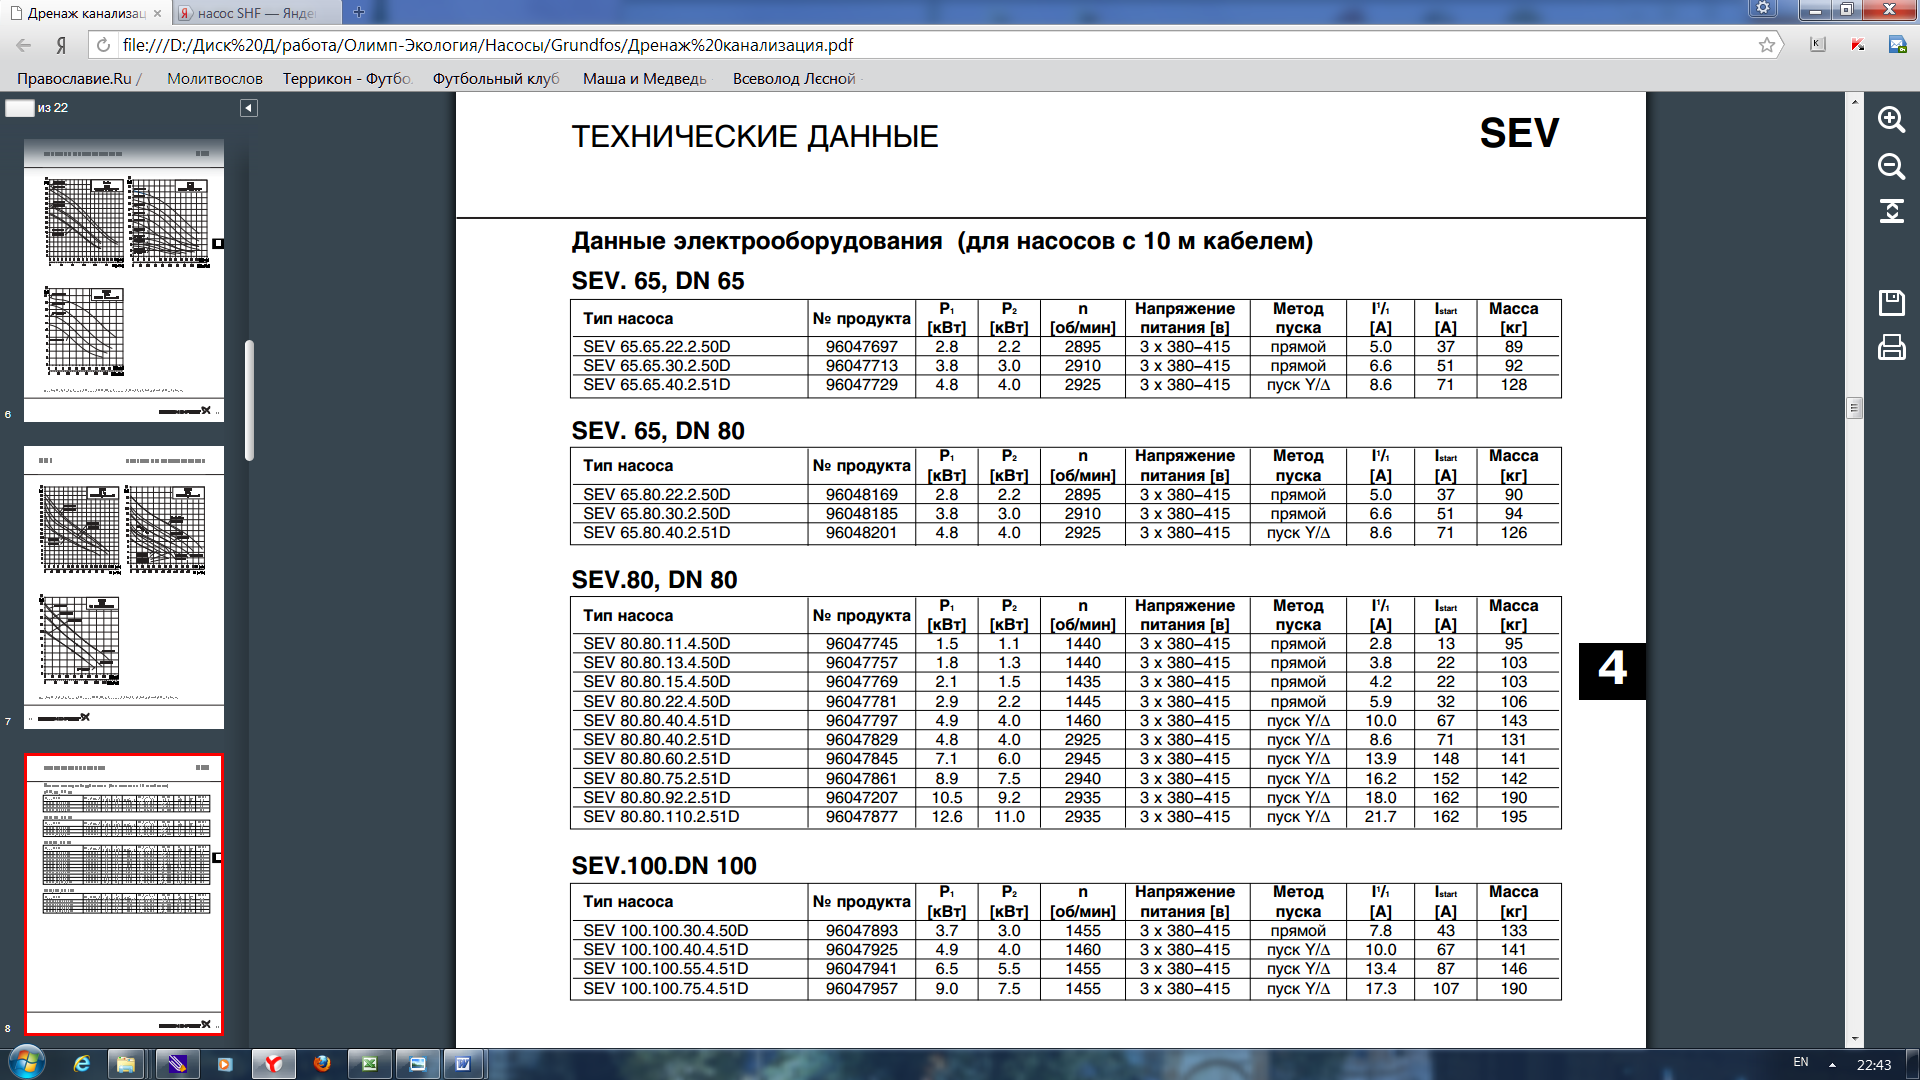
Task: Click the EN language indicator
Action: pos(1800,1062)
